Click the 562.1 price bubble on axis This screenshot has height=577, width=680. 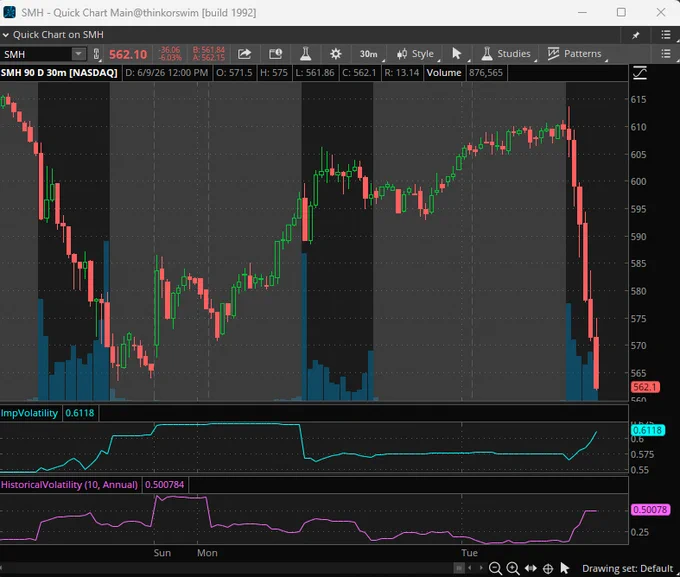click(645, 387)
